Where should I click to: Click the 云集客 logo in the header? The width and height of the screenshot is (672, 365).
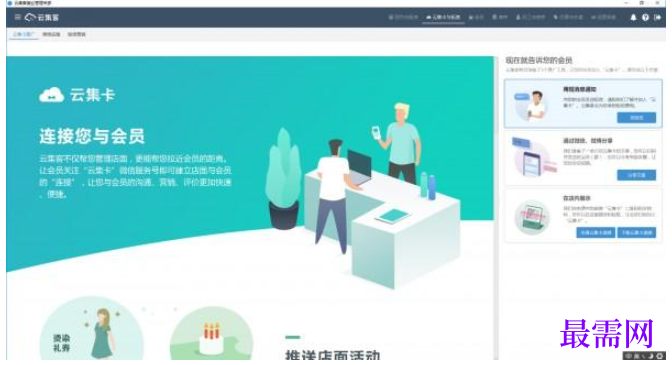tap(42, 18)
